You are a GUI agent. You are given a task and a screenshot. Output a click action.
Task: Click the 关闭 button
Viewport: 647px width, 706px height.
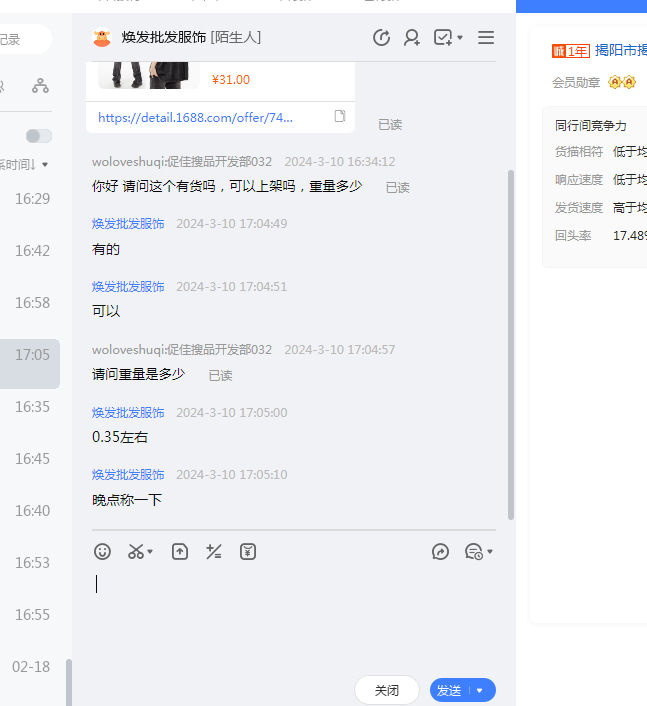[x=387, y=690]
